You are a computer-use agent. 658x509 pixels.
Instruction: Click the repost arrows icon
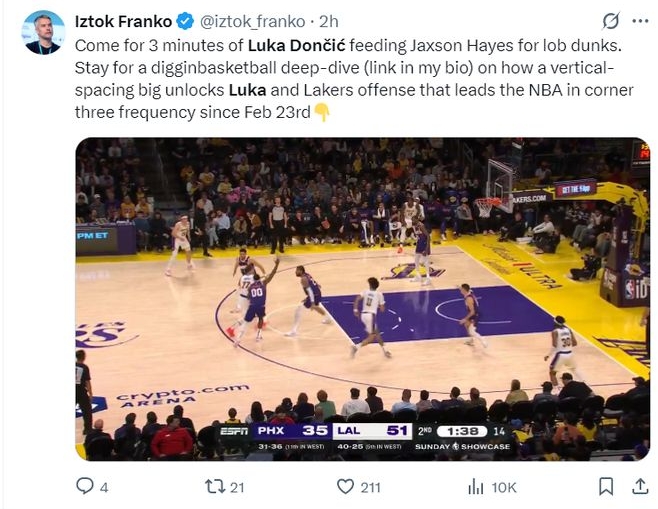tap(214, 486)
